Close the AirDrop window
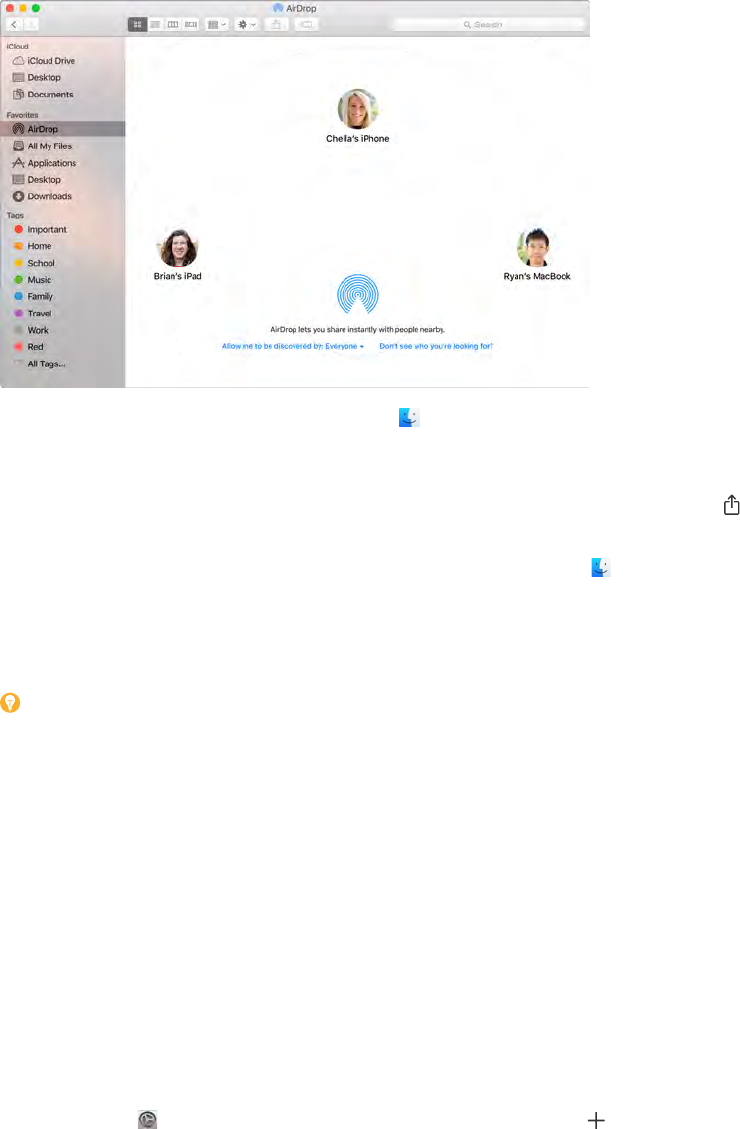 10,8
